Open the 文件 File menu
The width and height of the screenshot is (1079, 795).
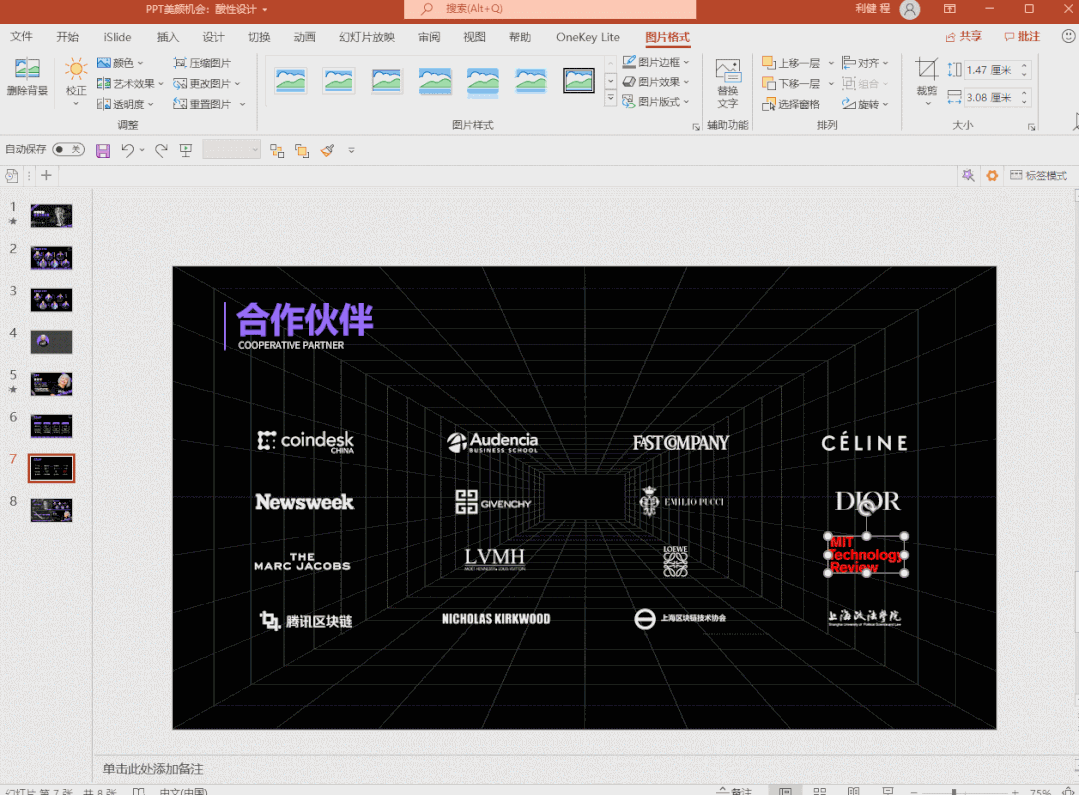tap(21, 37)
